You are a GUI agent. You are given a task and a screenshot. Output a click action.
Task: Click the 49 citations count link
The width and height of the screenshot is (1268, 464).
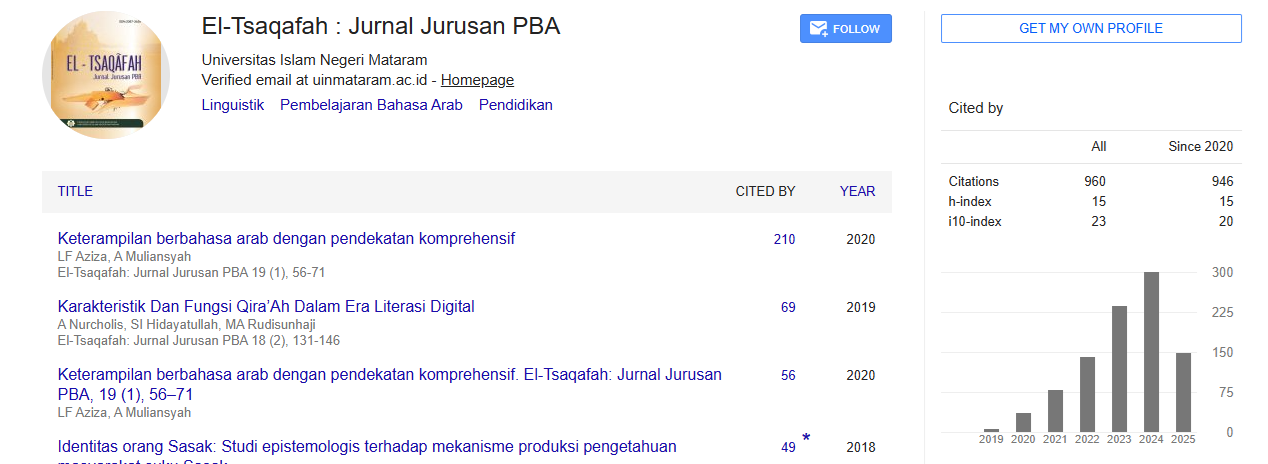pyautogui.click(x=788, y=447)
